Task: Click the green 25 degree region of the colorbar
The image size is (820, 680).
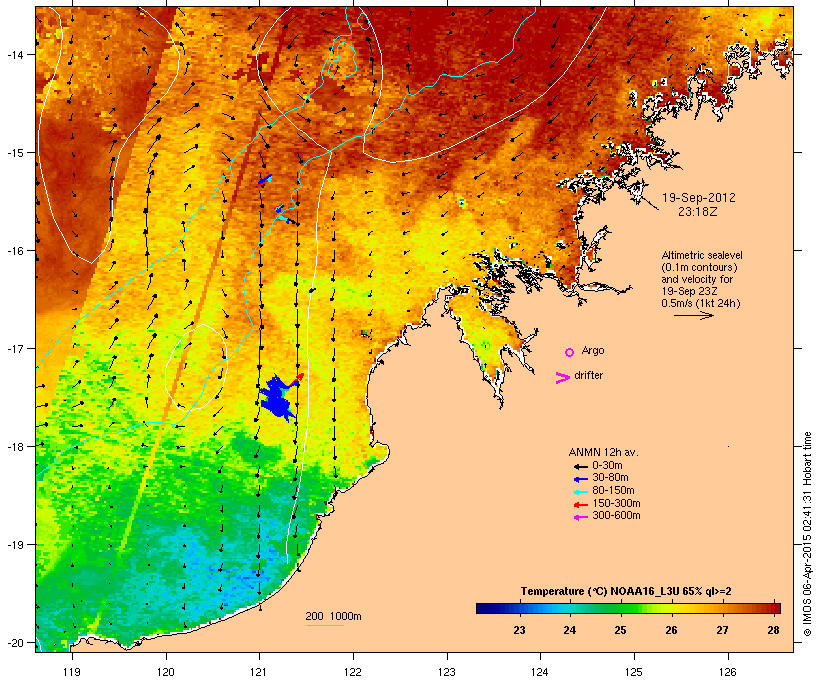Action: 620,608
